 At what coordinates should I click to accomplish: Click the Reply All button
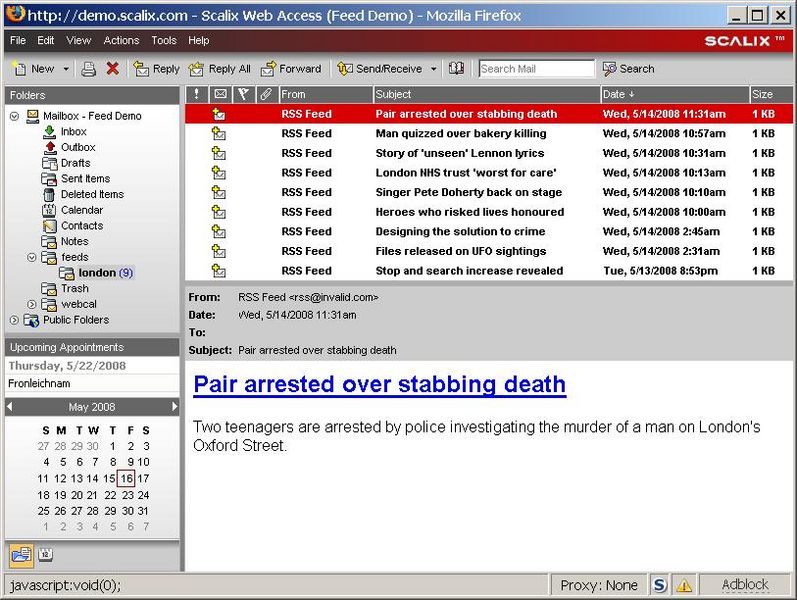click(x=220, y=69)
